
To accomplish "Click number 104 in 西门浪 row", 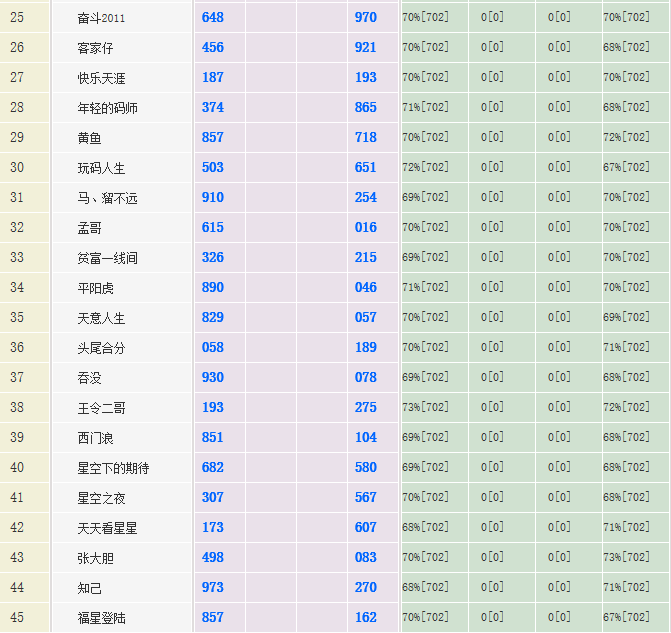I will click(365, 437).
